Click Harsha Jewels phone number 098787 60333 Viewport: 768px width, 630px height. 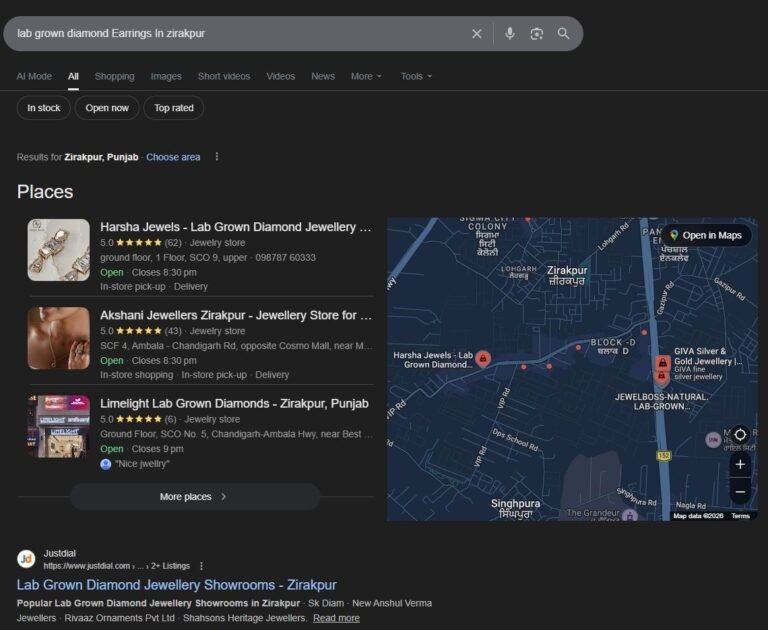click(286, 258)
